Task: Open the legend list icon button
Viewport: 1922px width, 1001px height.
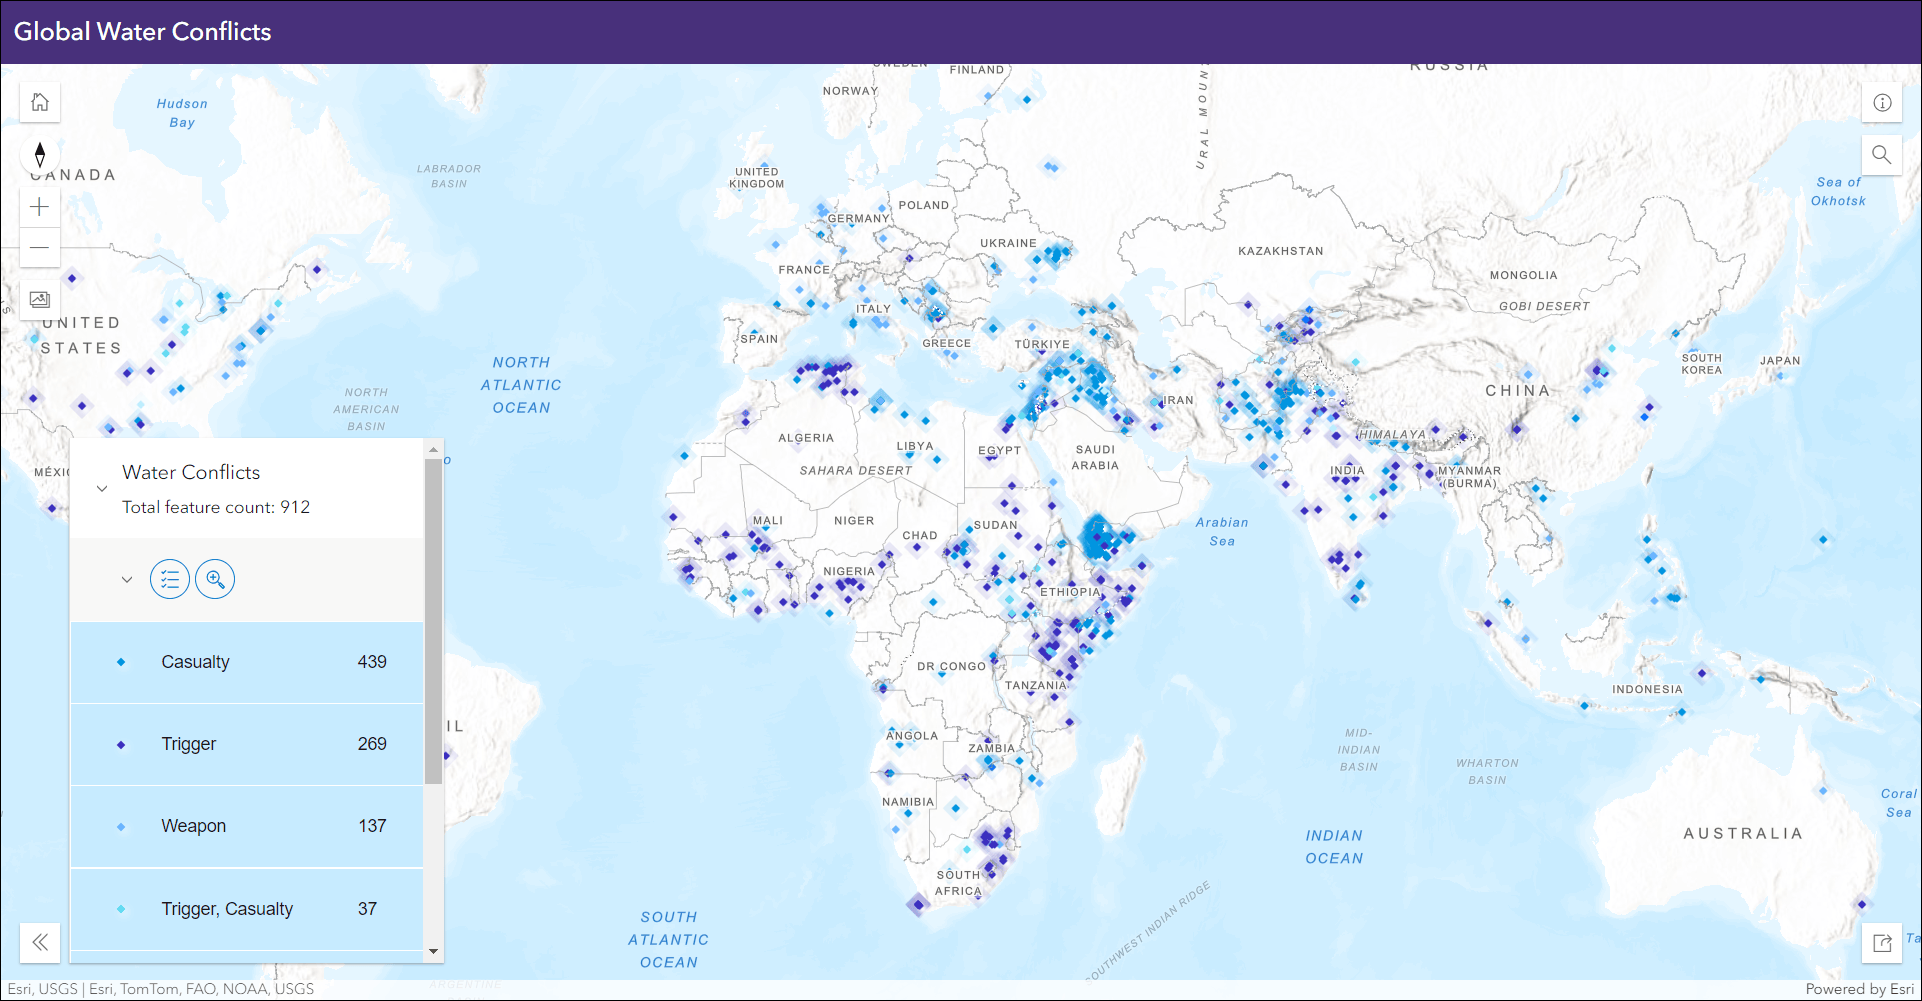Action: point(170,579)
